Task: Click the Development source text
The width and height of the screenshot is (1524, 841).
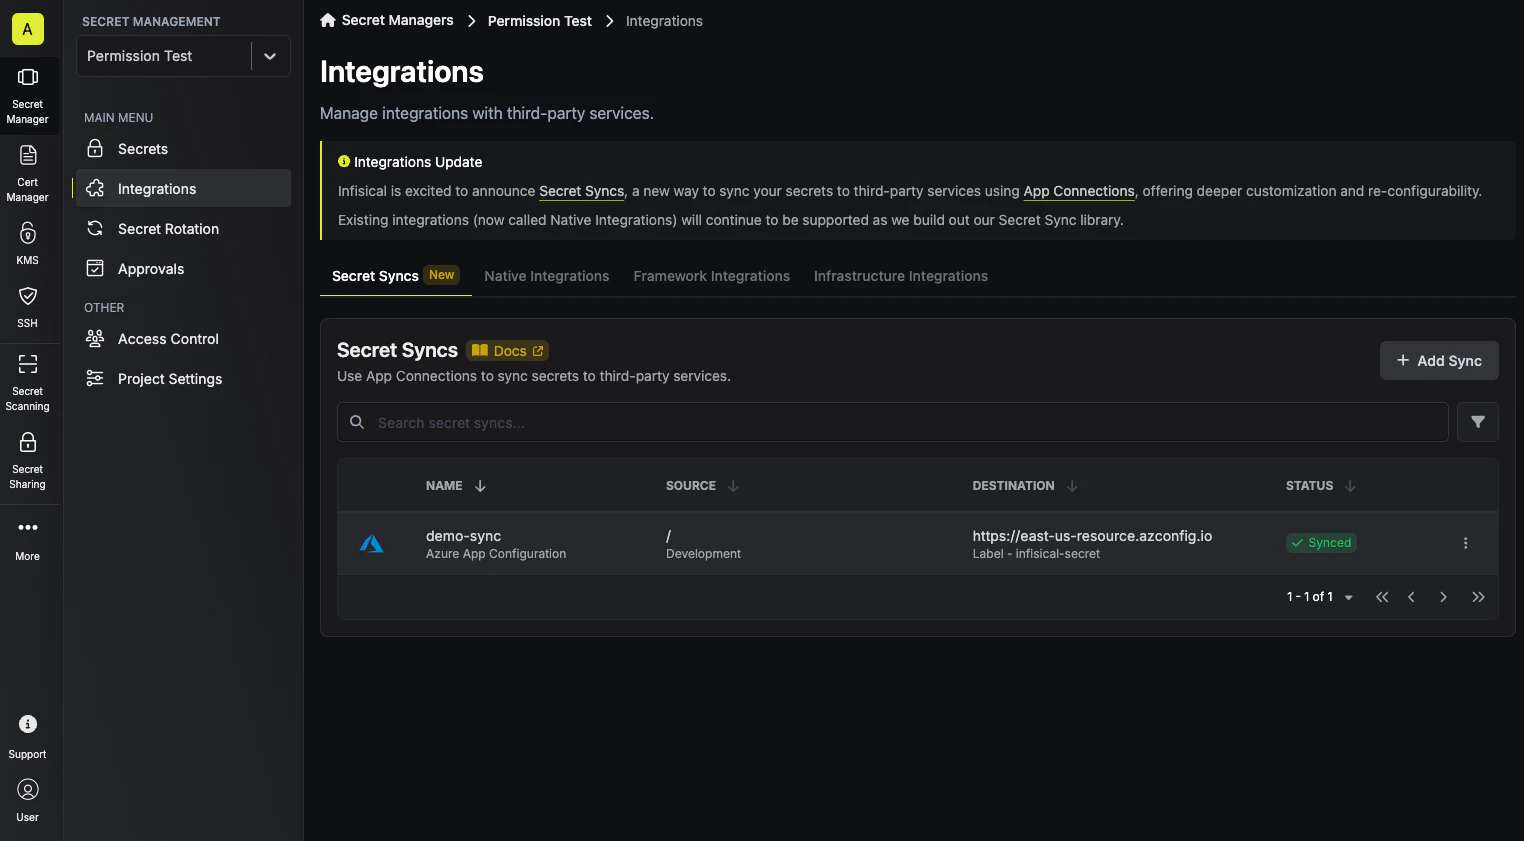Action: pyautogui.click(x=703, y=554)
